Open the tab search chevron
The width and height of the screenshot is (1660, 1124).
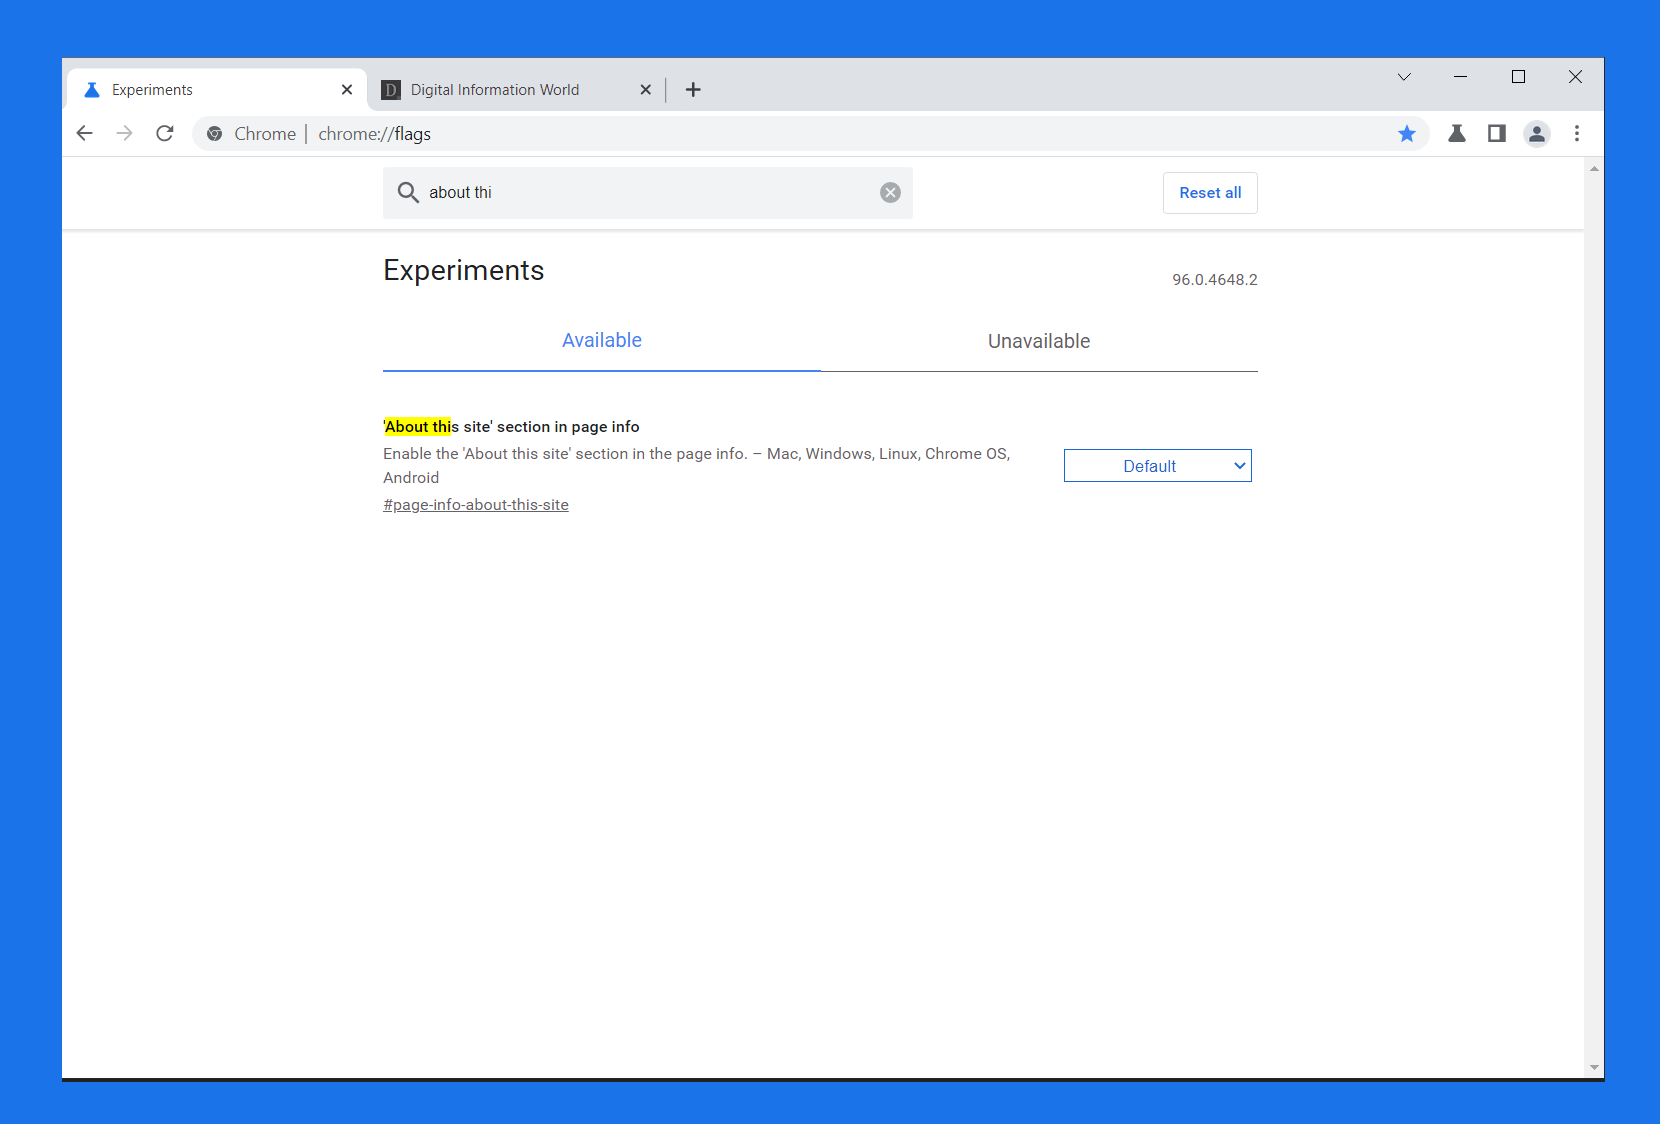(1404, 77)
